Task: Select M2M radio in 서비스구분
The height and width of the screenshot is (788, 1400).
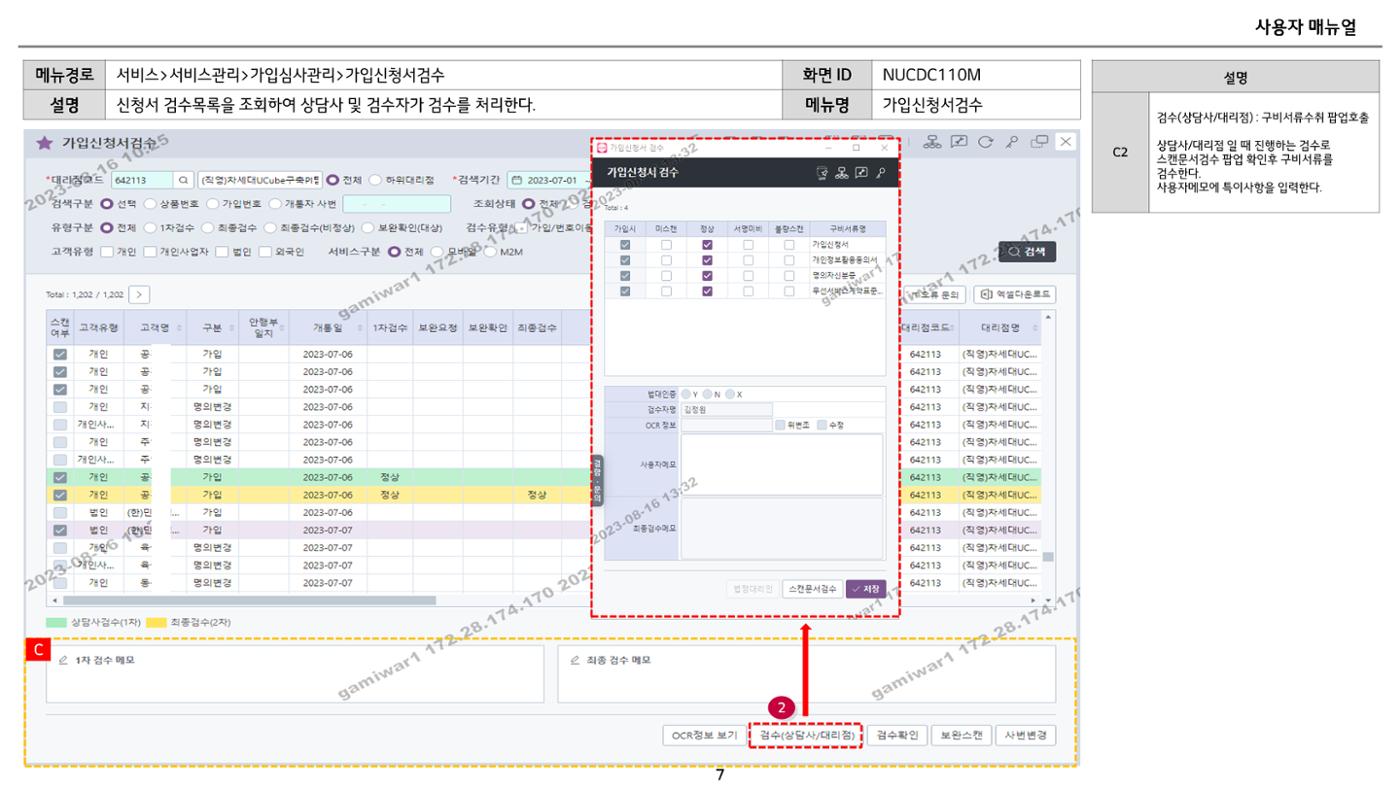Action: point(491,251)
